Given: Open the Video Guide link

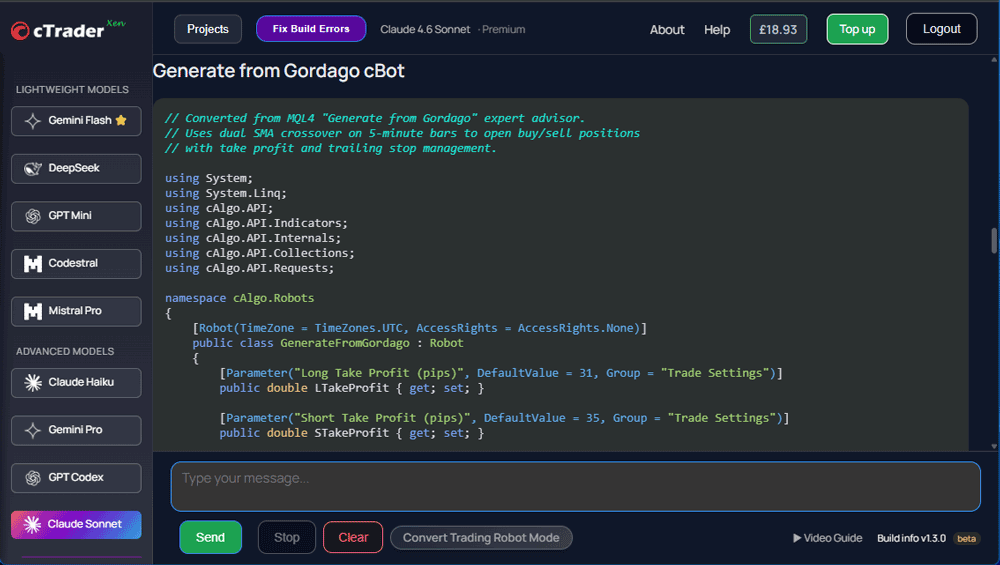Looking at the screenshot, I should [828, 538].
